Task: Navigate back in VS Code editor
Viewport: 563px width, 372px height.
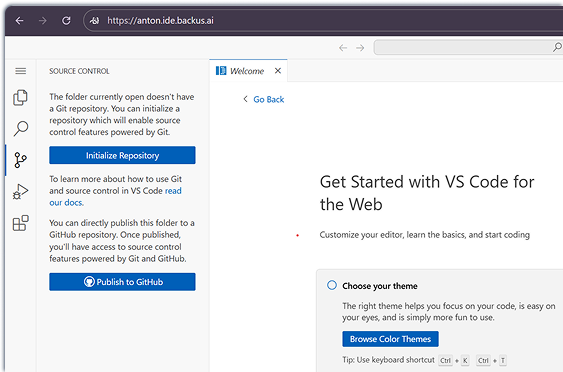Action: pyautogui.click(x=343, y=48)
